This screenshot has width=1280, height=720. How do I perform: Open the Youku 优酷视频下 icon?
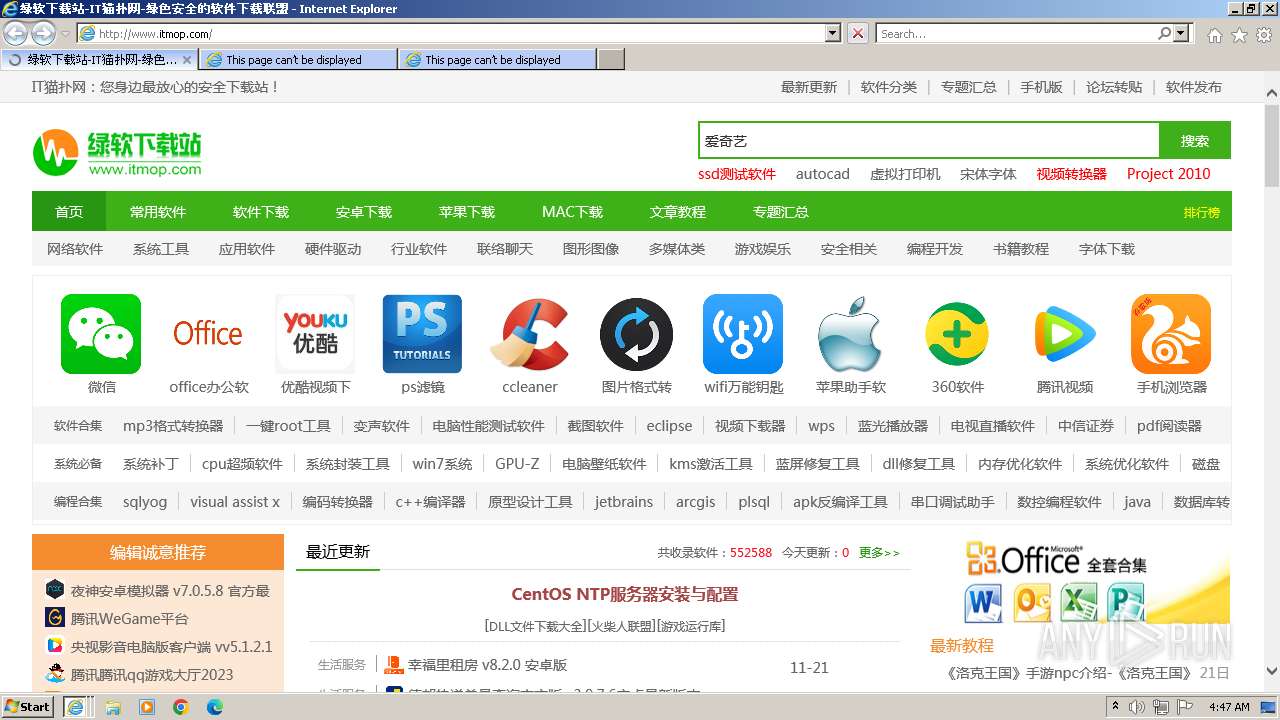(315, 334)
